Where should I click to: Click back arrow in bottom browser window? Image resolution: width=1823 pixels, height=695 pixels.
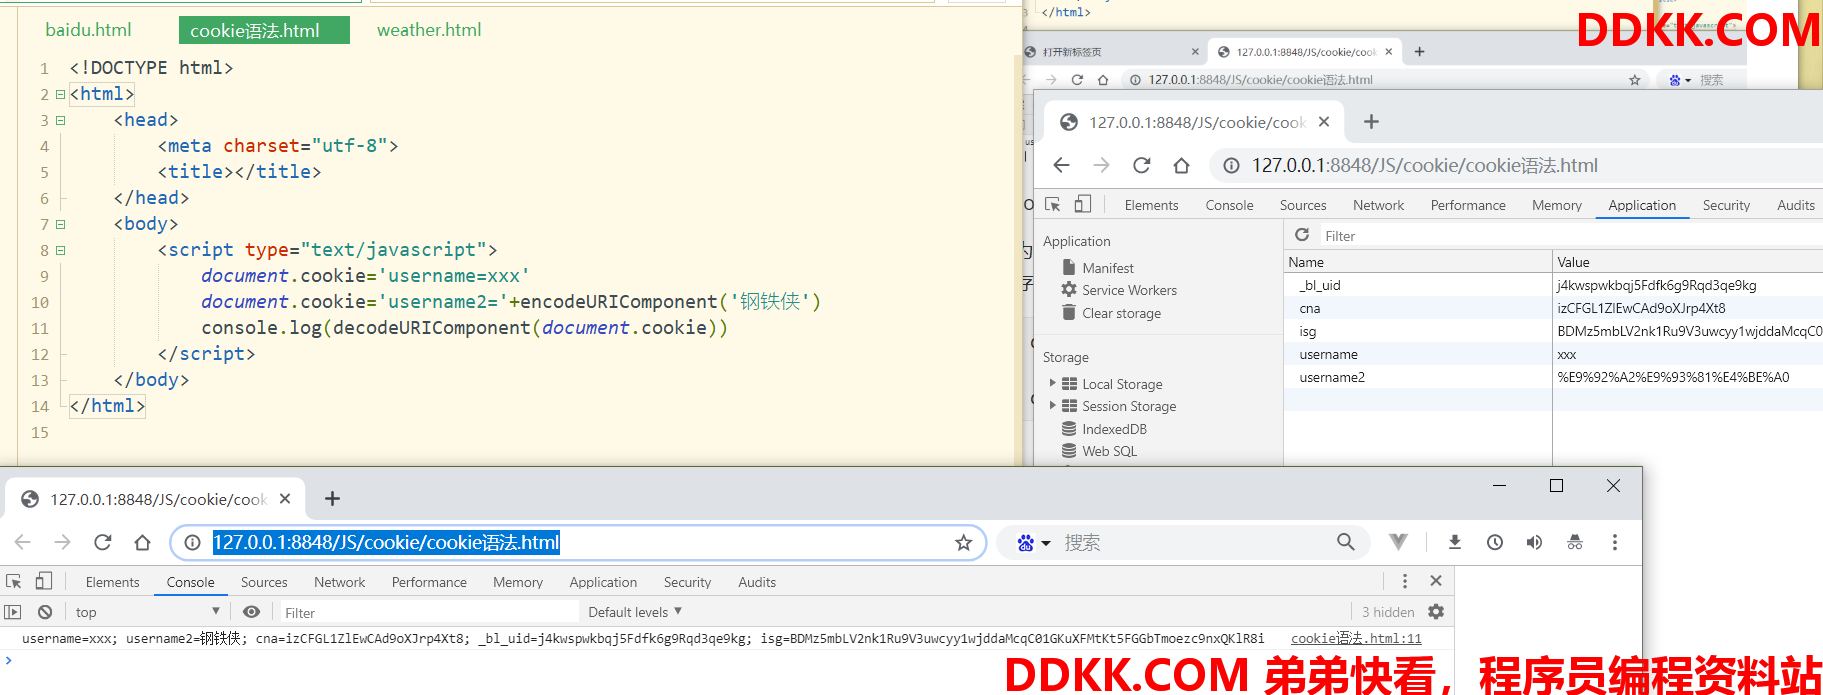click(22, 542)
